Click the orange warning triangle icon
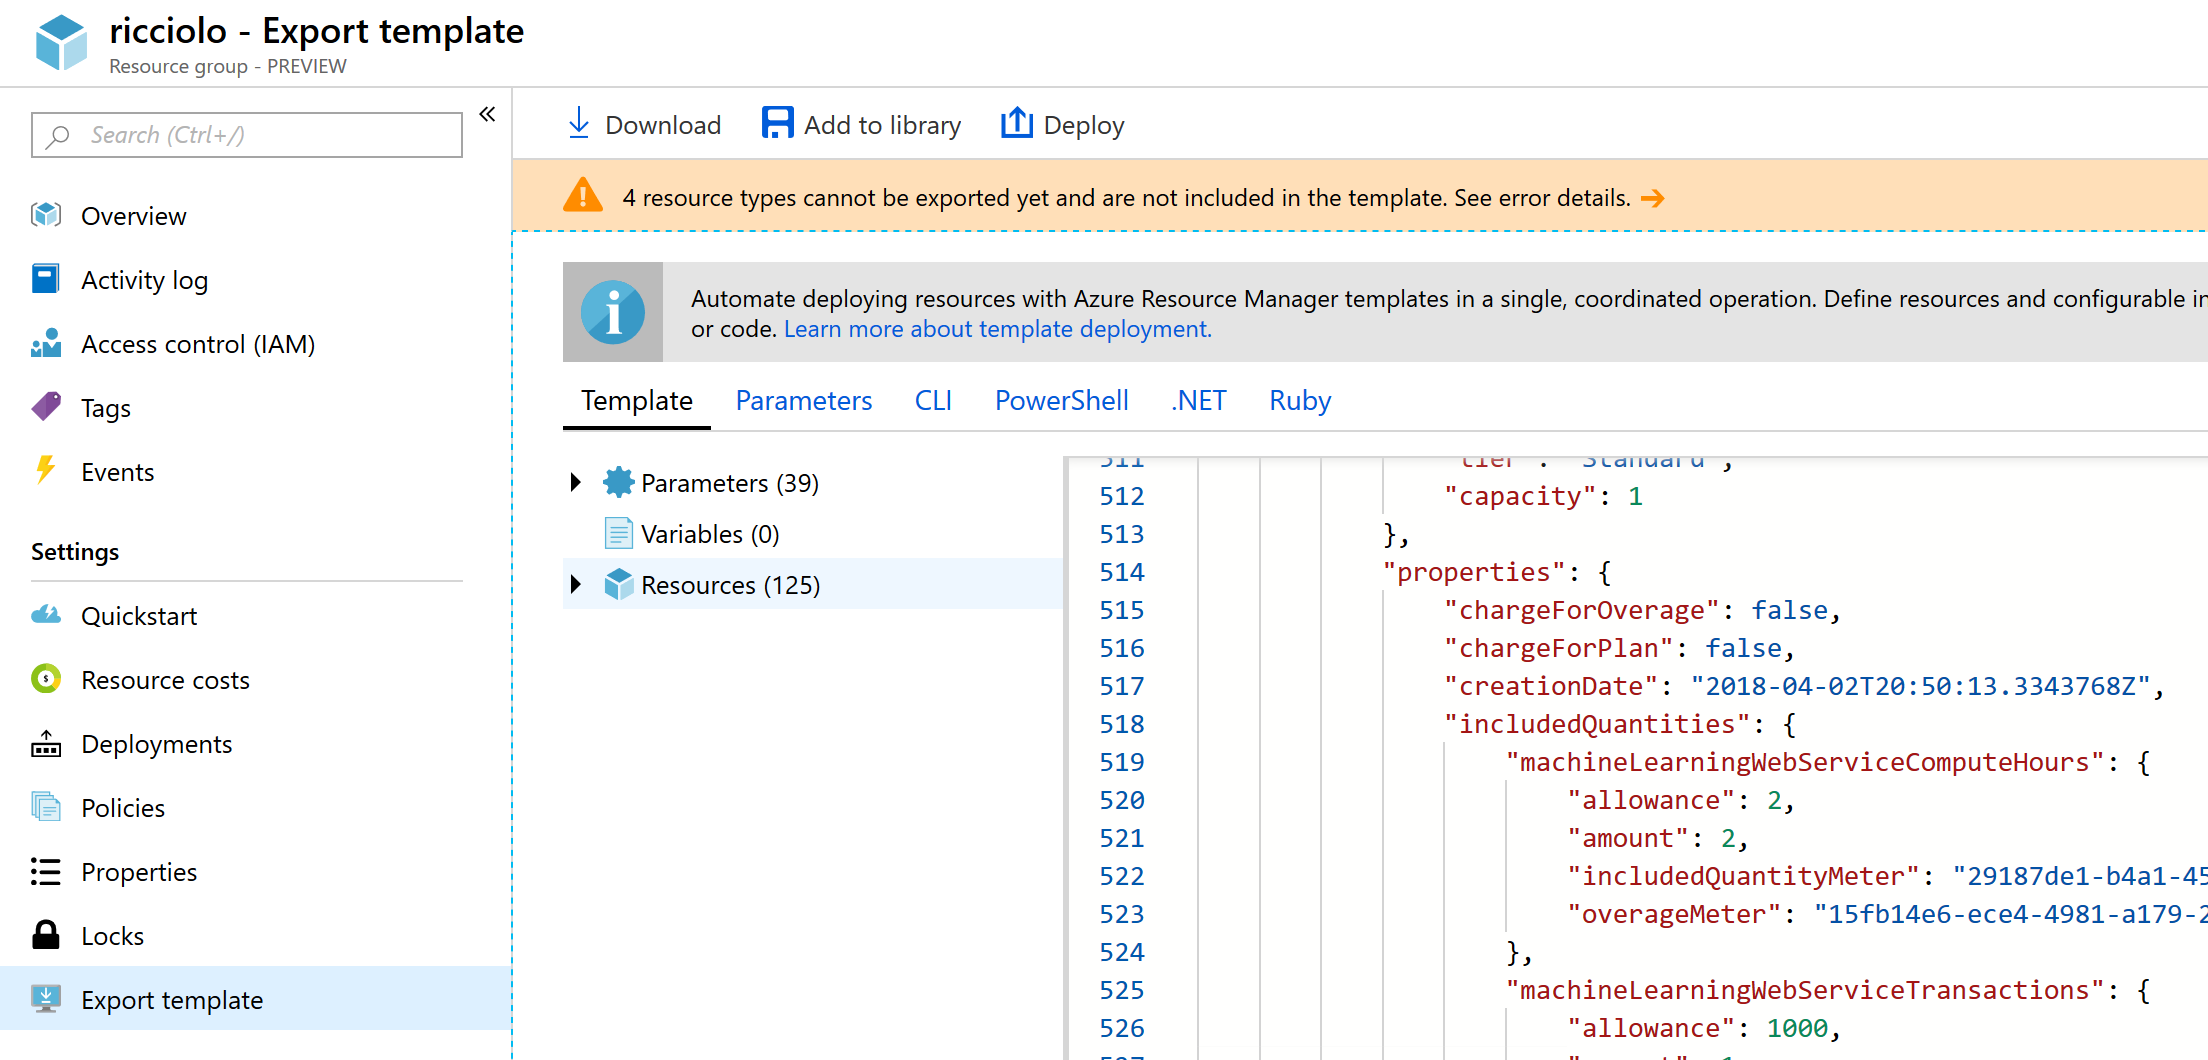 click(x=583, y=195)
